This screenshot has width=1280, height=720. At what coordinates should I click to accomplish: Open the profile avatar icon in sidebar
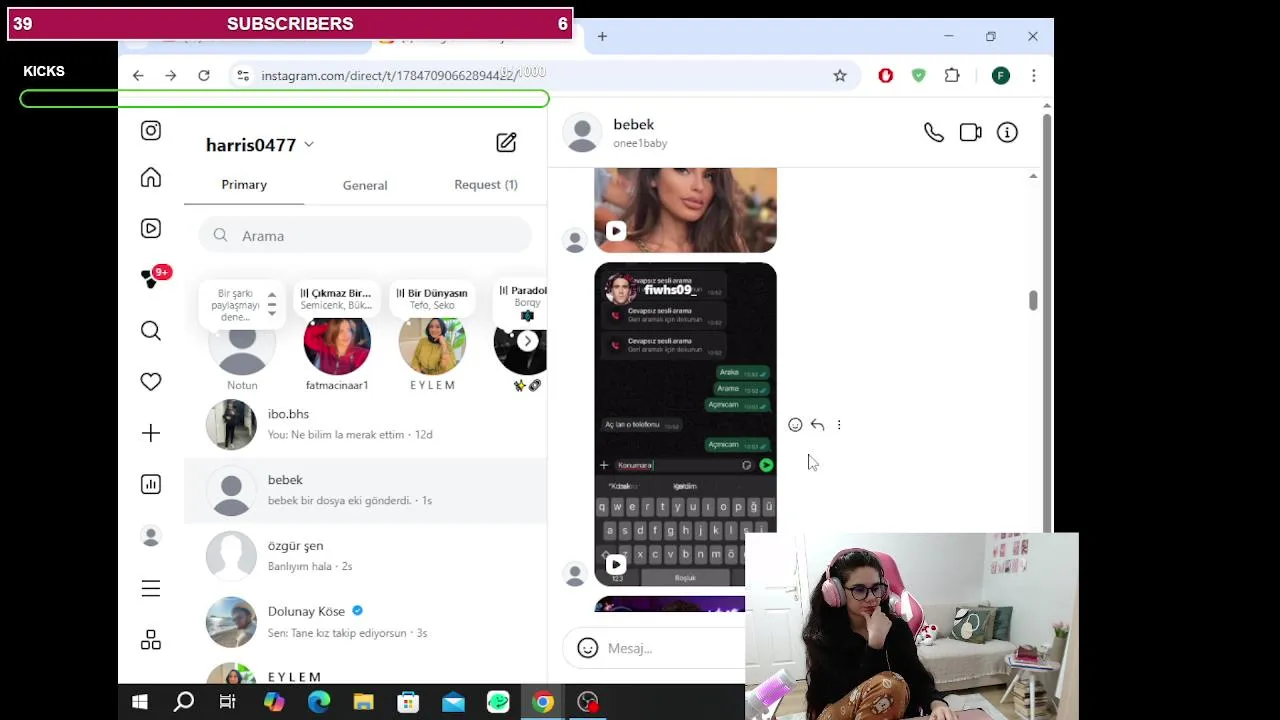151,536
